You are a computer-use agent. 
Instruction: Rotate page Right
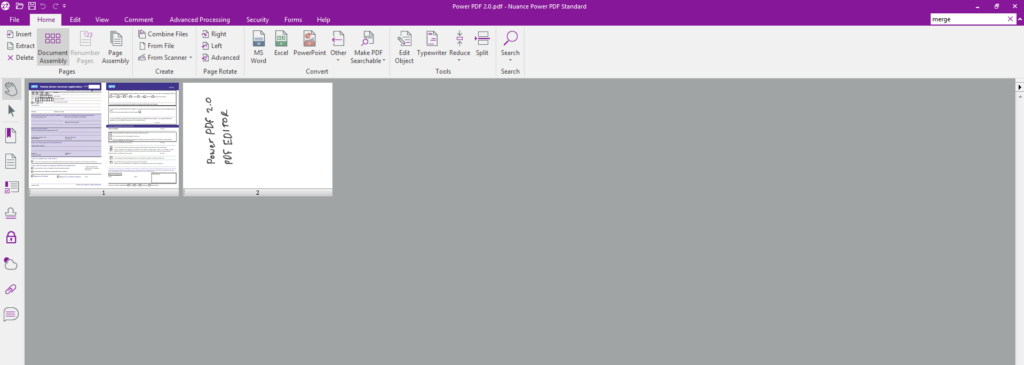(x=214, y=34)
